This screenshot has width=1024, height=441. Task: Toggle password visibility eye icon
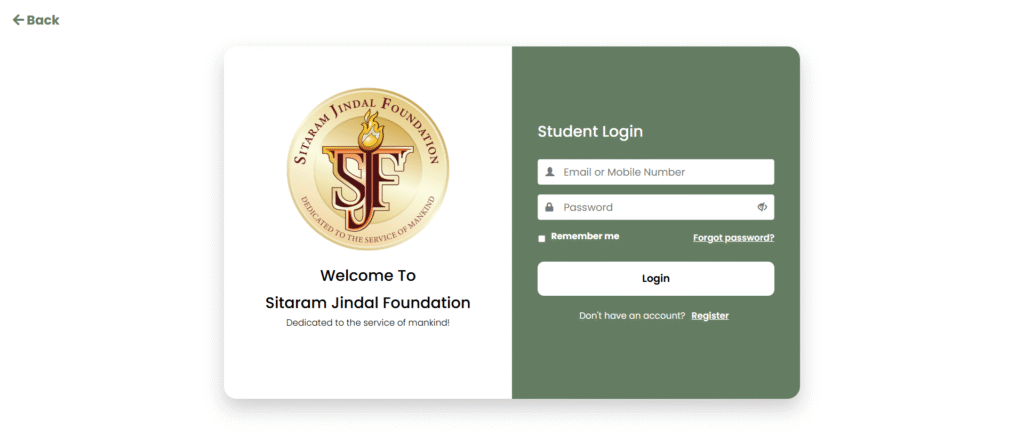coord(761,207)
